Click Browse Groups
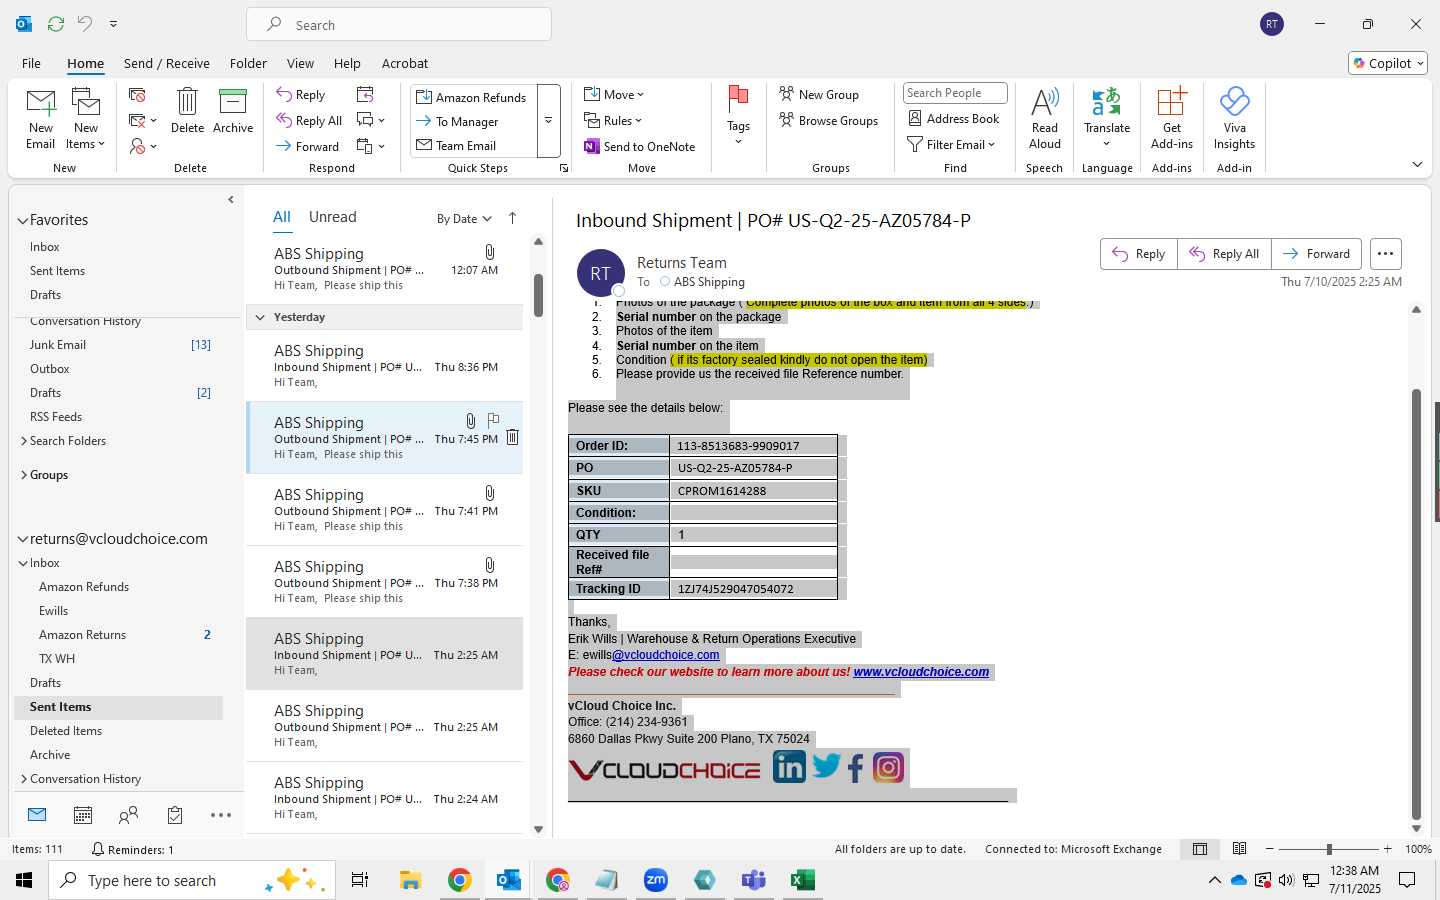The height and width of the screenshot is (900, 1440). pyautogui.click(x=828, y=121)
